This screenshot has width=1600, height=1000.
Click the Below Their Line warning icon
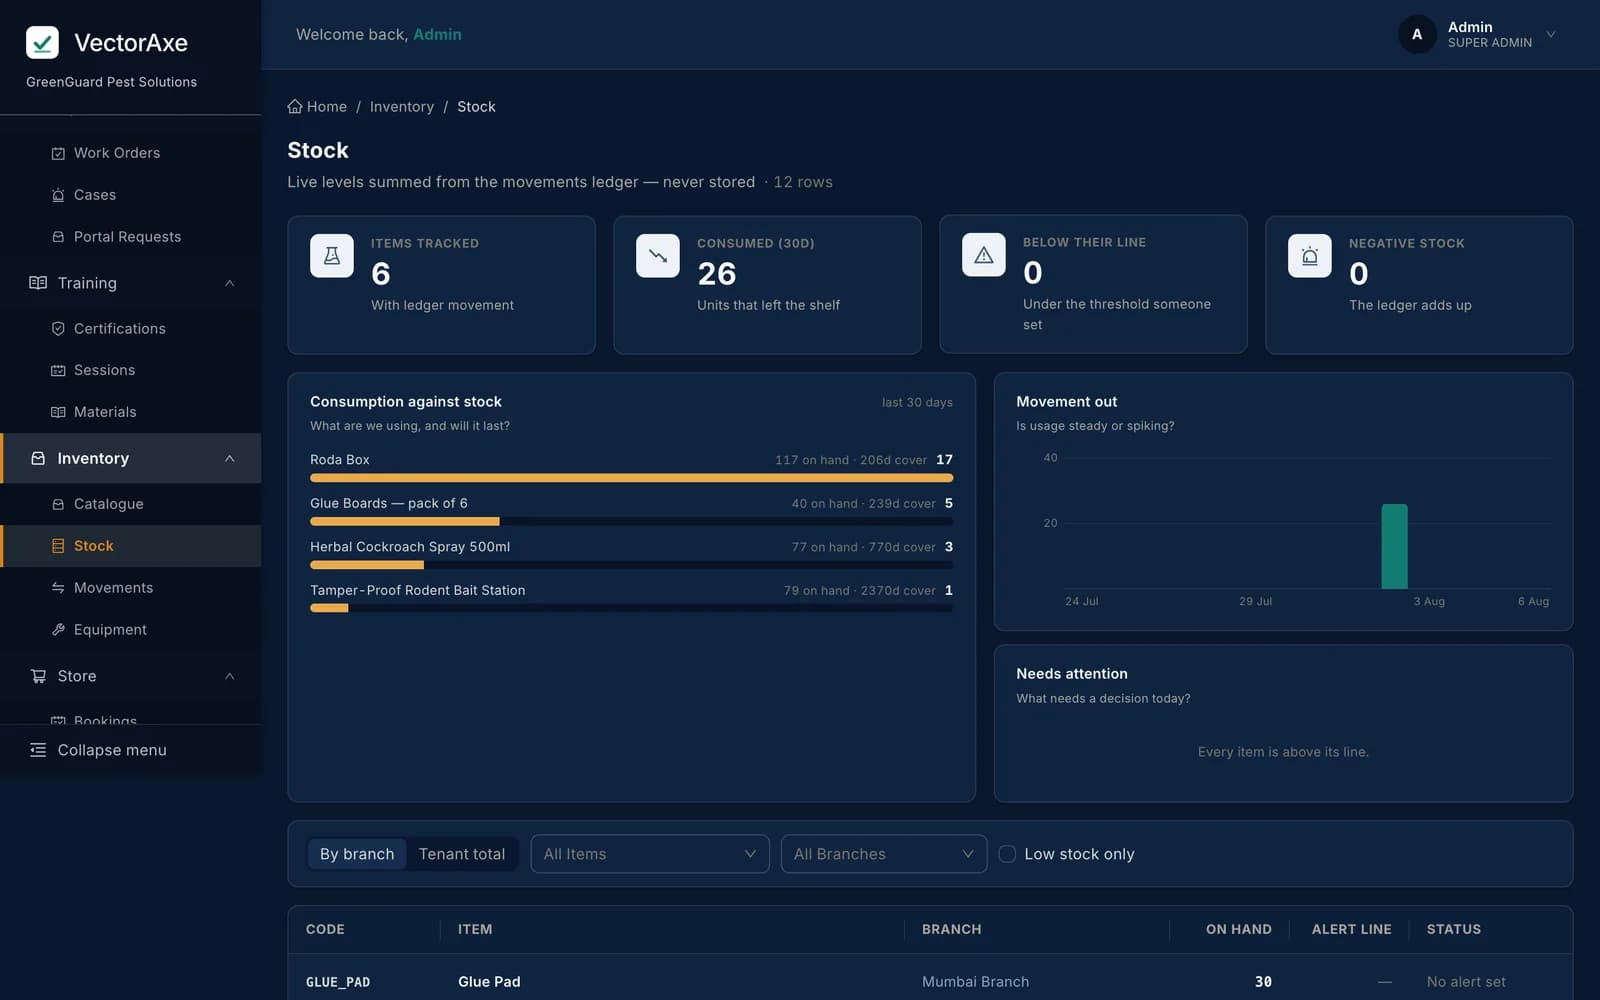[x=984, y=255]
